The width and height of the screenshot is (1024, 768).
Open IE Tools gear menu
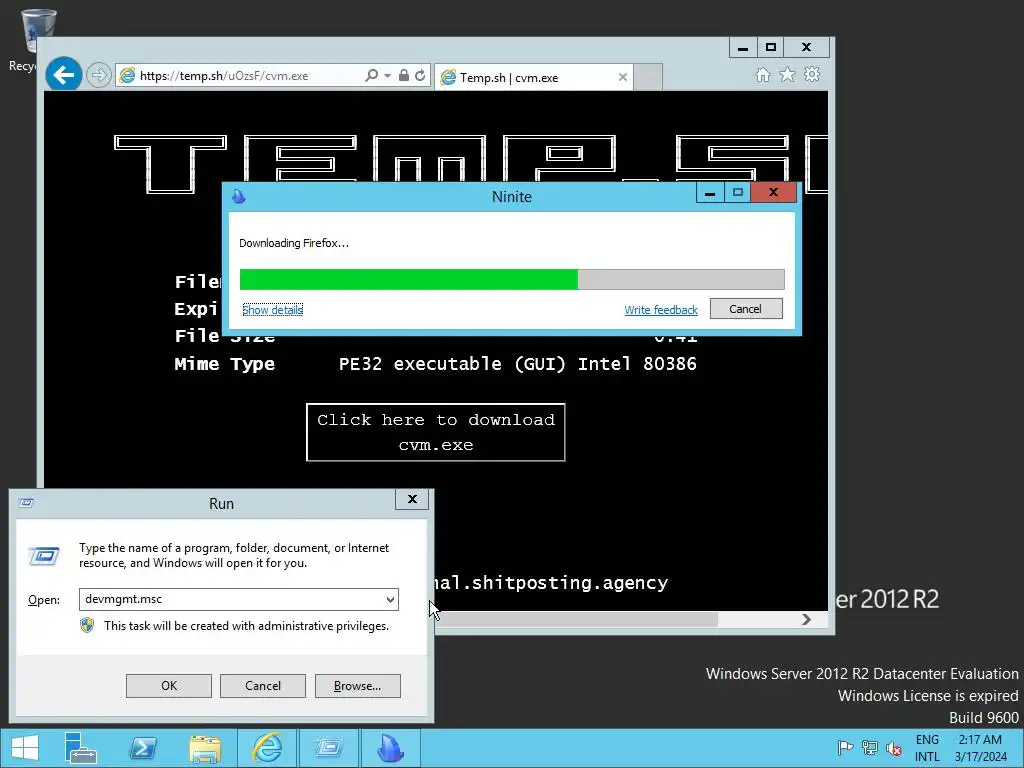pyautogui.click(x=812, y=74)
